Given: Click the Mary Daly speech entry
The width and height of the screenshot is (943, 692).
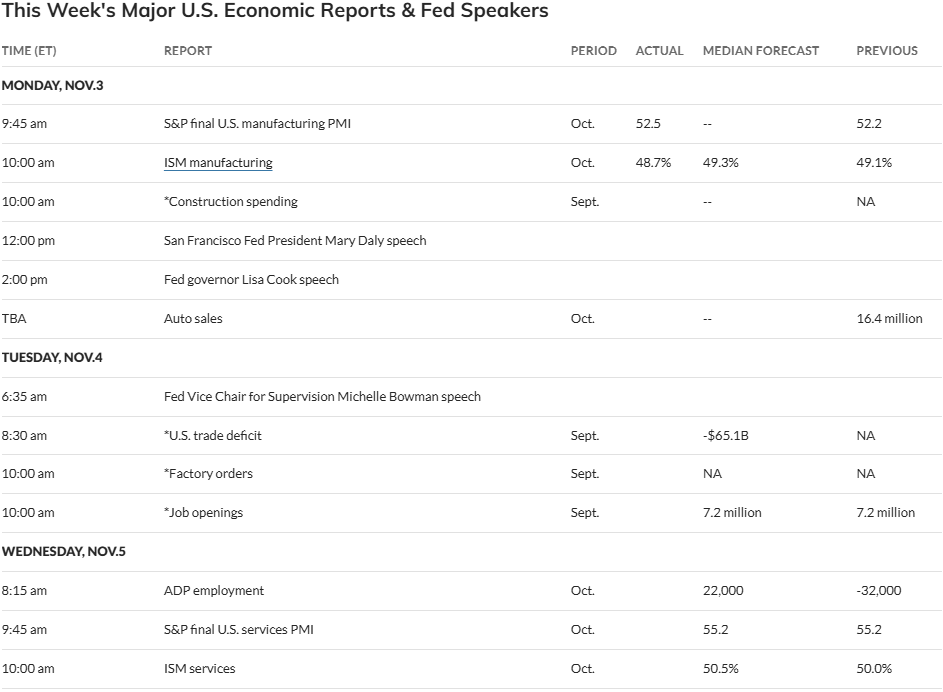Looking at the screenshot, I should (295, 241).
